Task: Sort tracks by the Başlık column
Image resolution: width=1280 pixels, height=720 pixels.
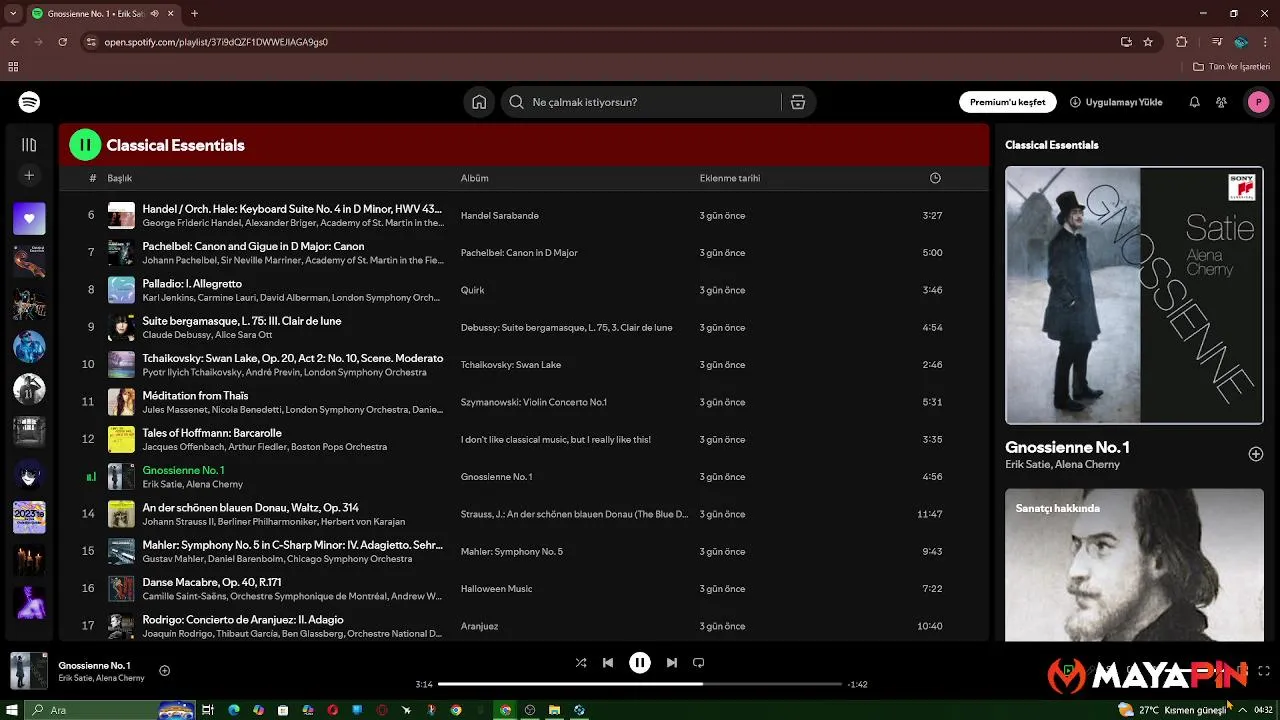Action: coord(120,178)
